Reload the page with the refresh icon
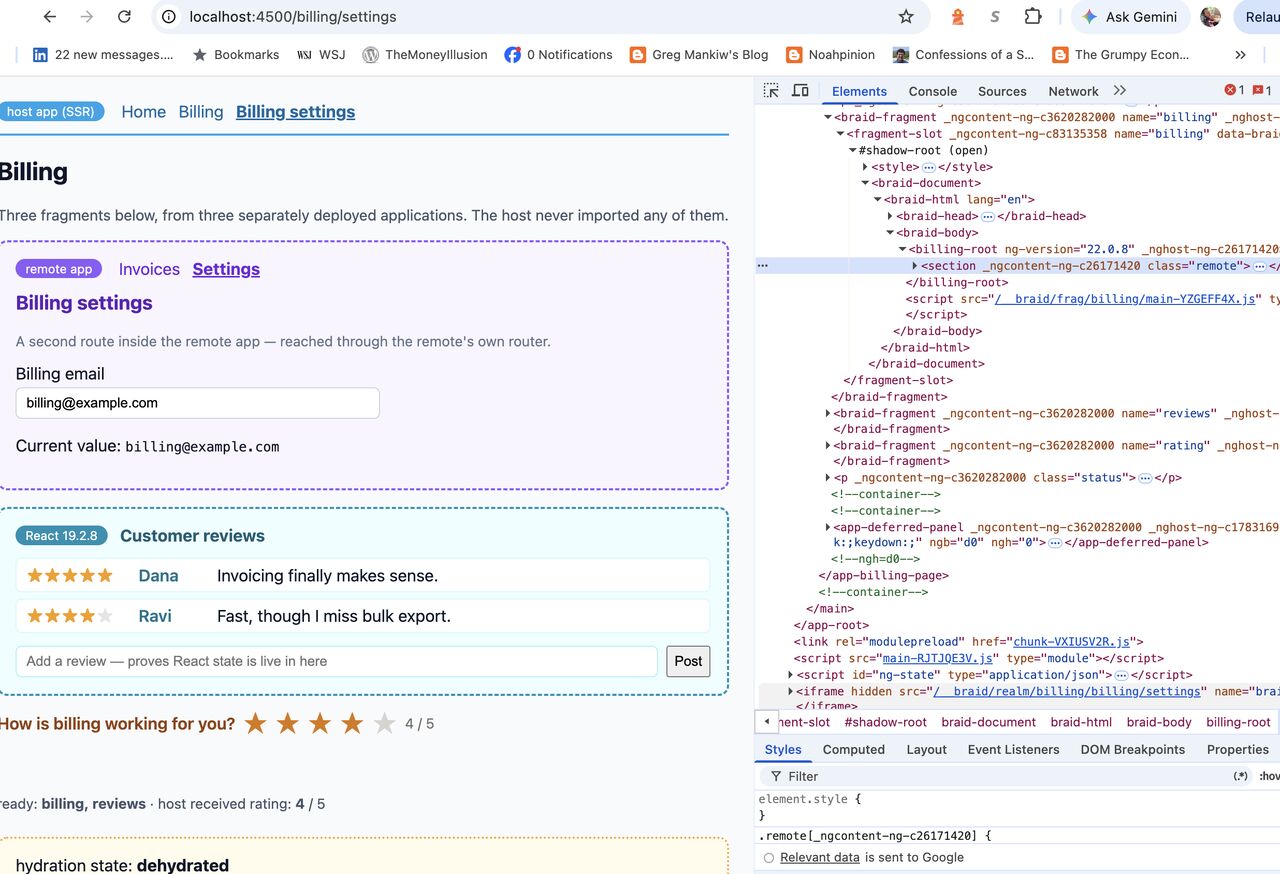1280x874 pixels. click(124, 17)
